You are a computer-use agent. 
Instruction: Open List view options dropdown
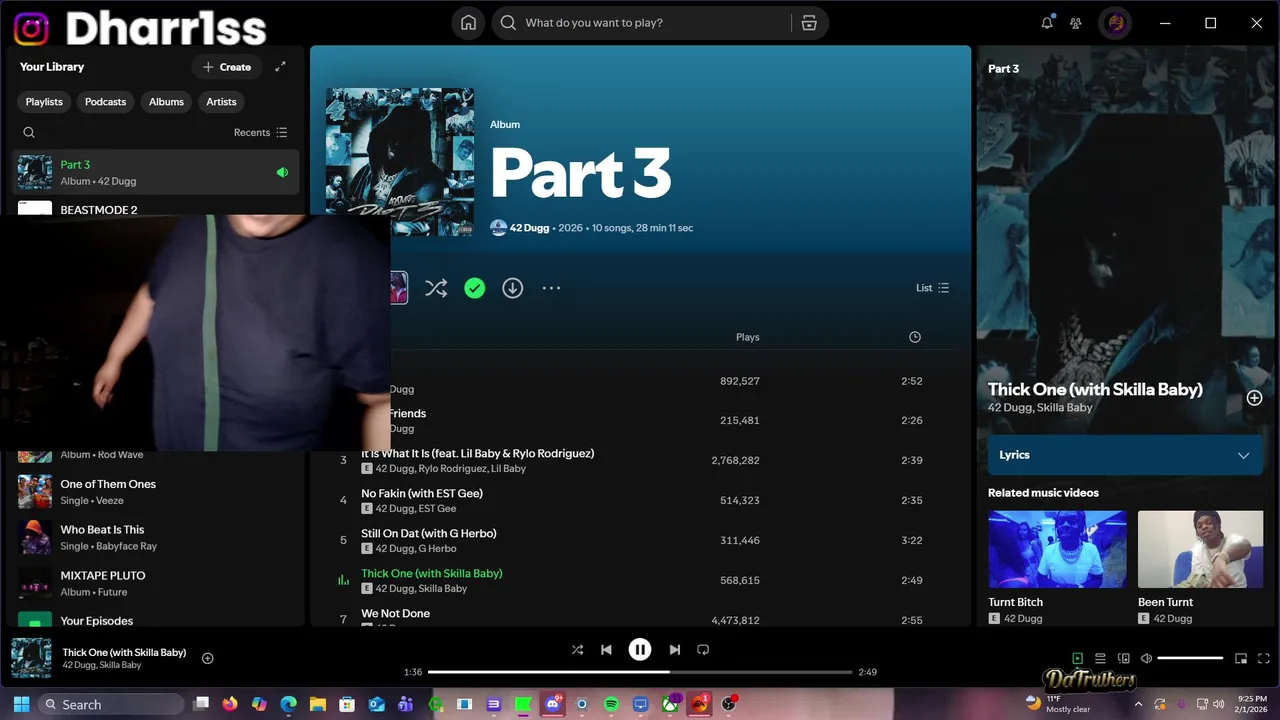pyautogui.click(x=932, y=288)
